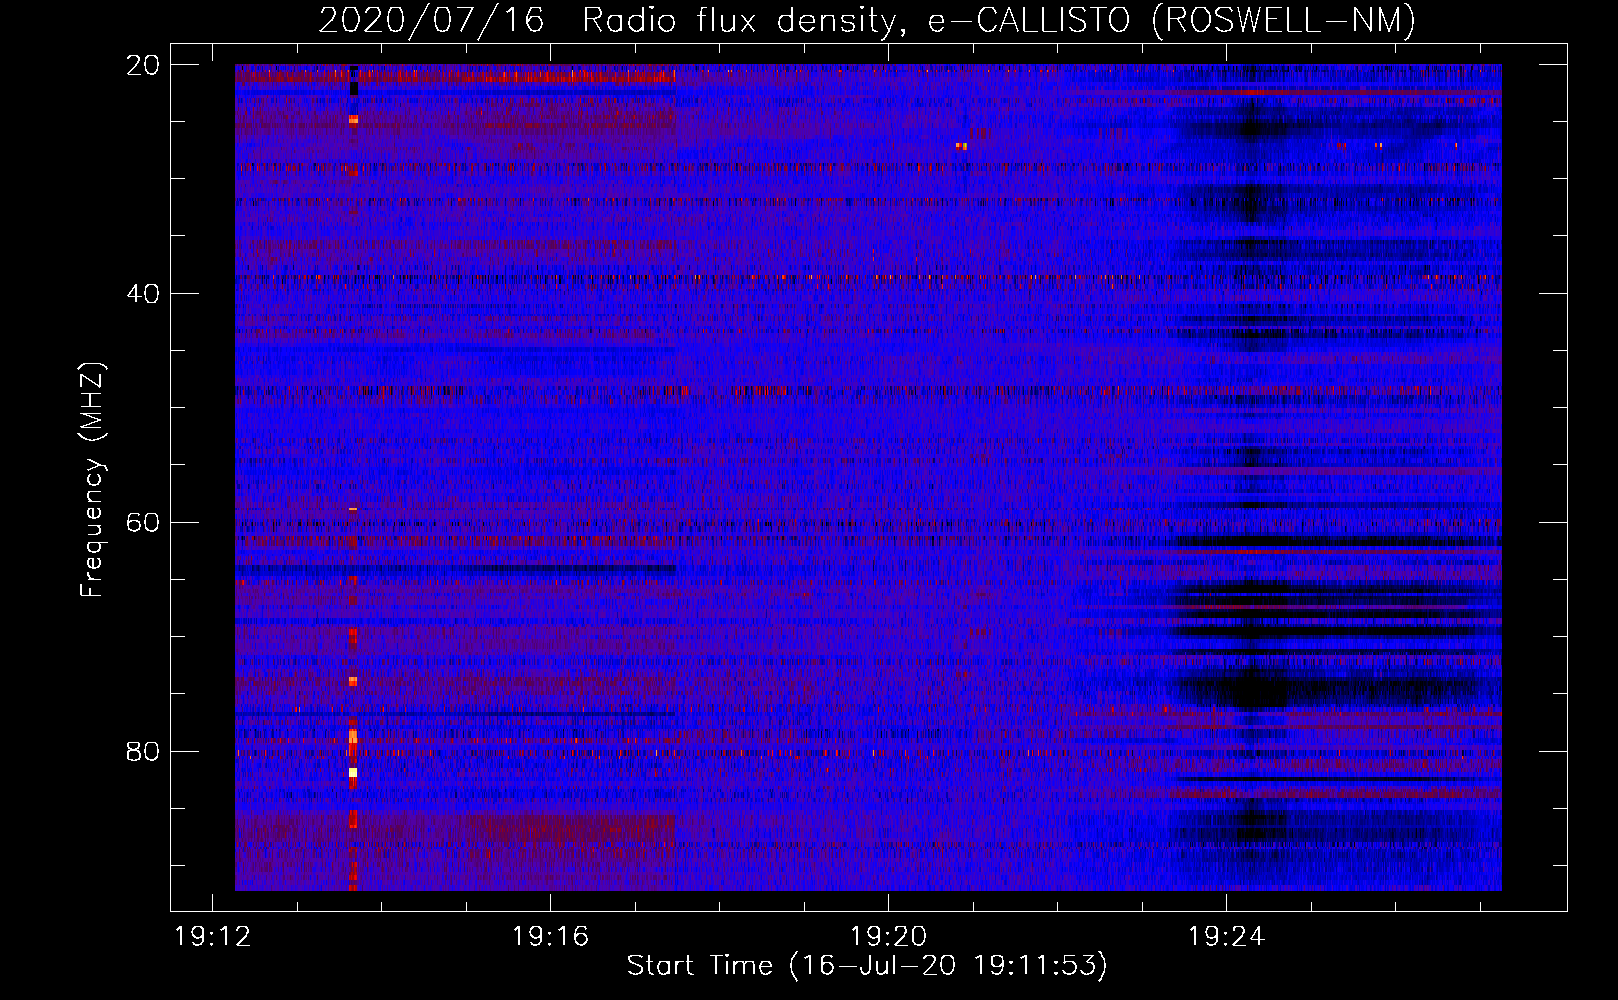This screenshot has width=1618, height=1000.
Task: Click the '19:20' time tick label
Action: (888, 937)
